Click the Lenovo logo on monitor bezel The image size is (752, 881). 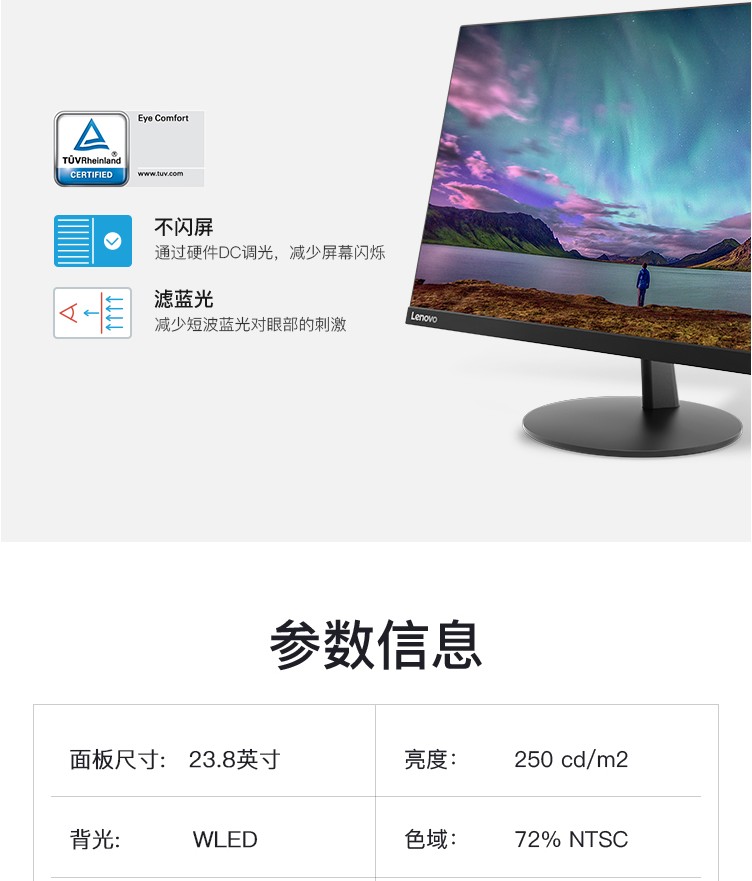423,317
